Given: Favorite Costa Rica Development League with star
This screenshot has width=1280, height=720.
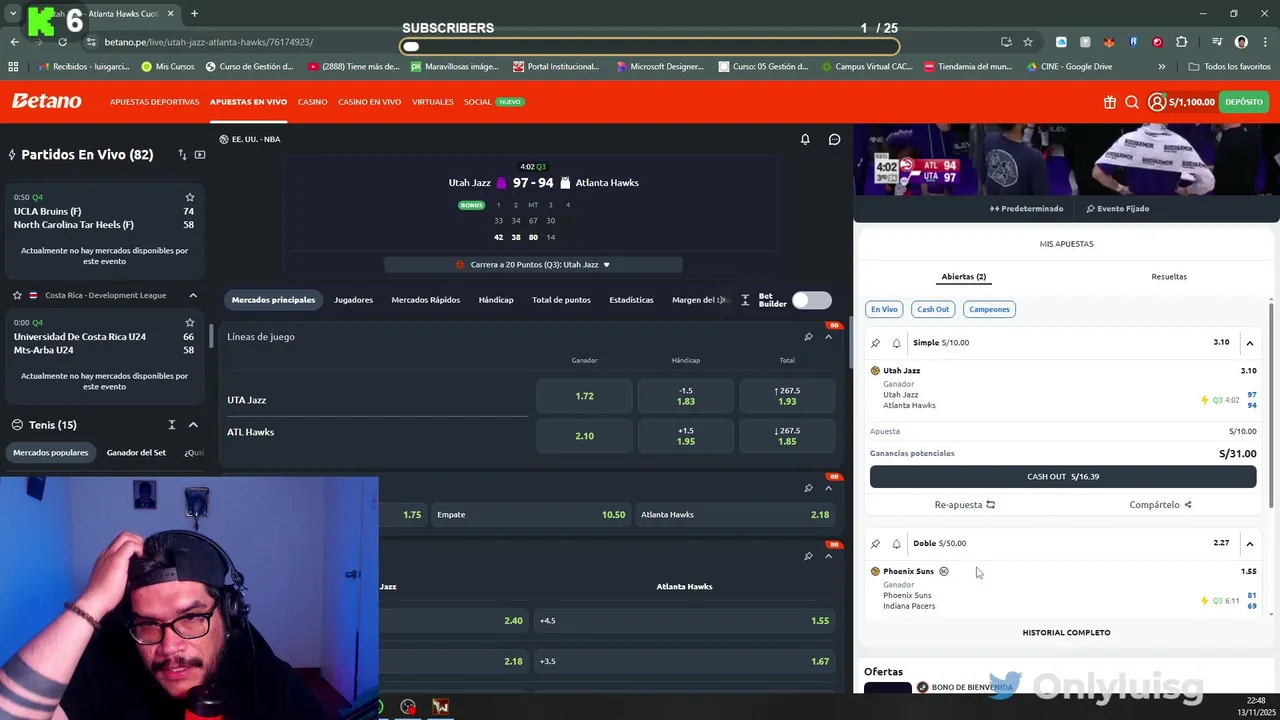Looking at the screenshot, I should [x=17, y=295].
